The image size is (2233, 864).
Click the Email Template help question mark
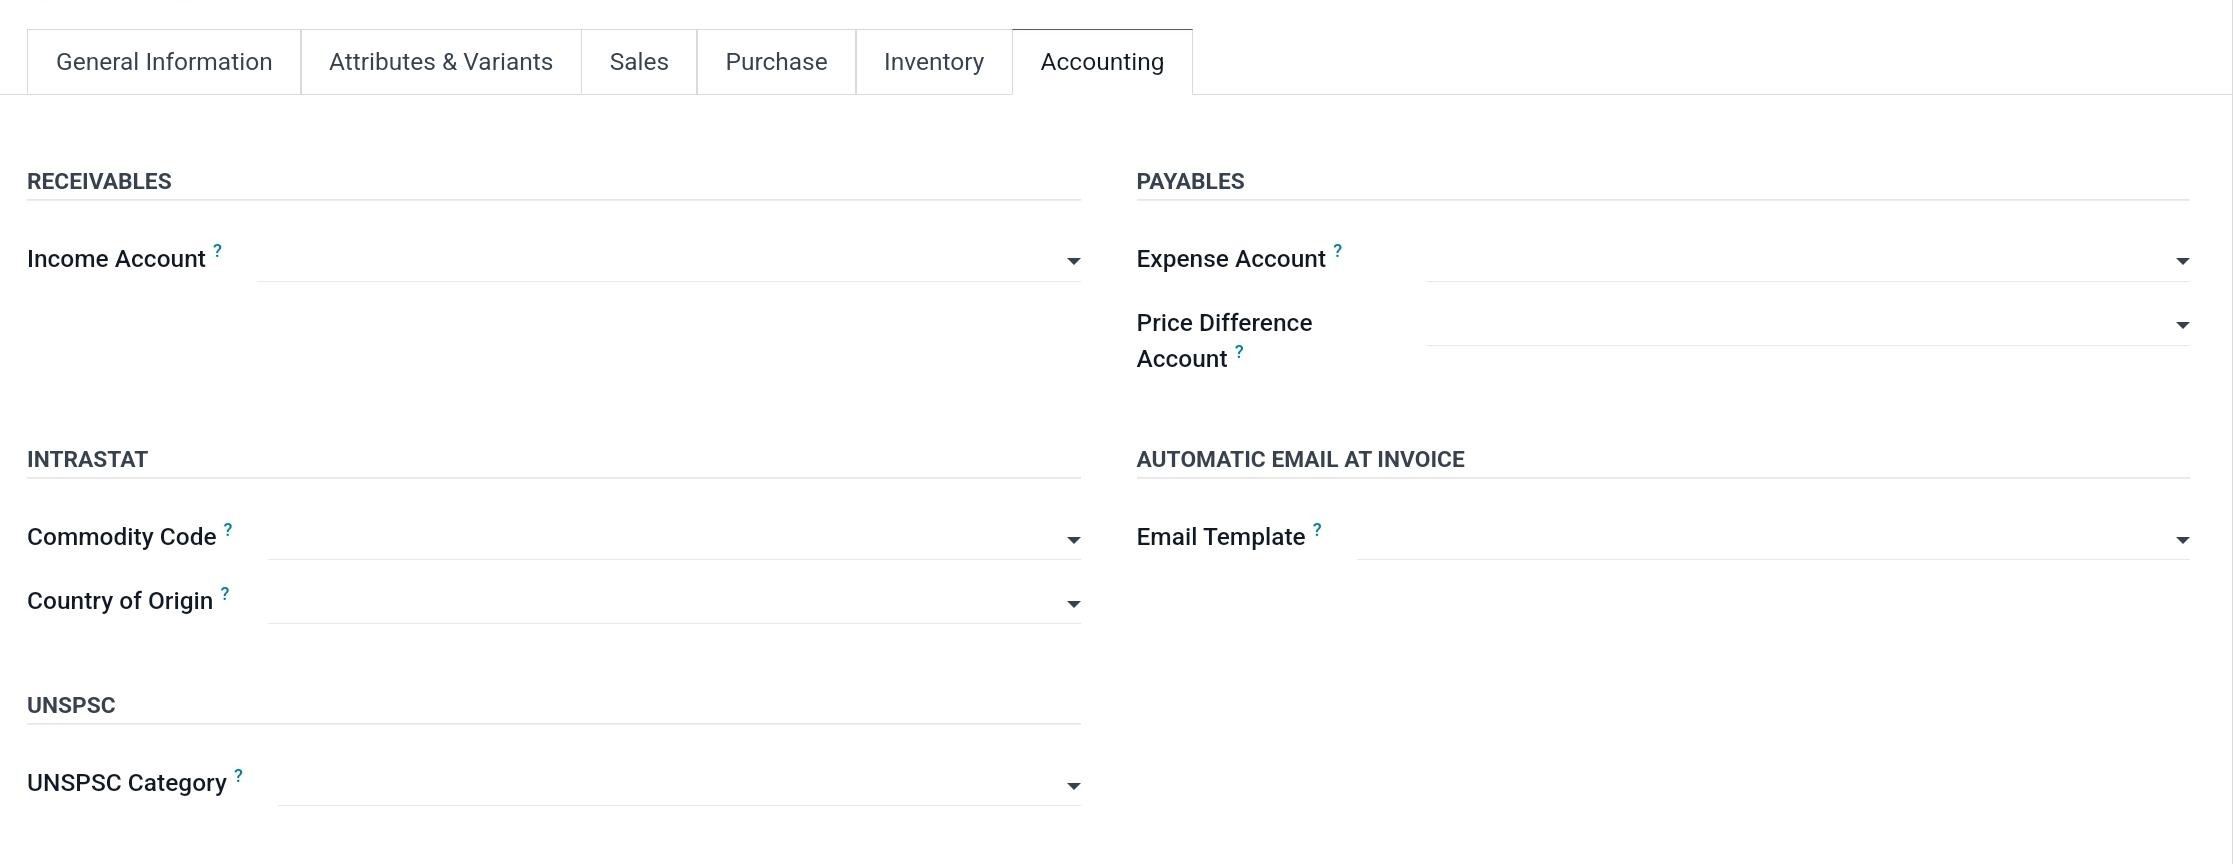click(x=1317, y=530)
